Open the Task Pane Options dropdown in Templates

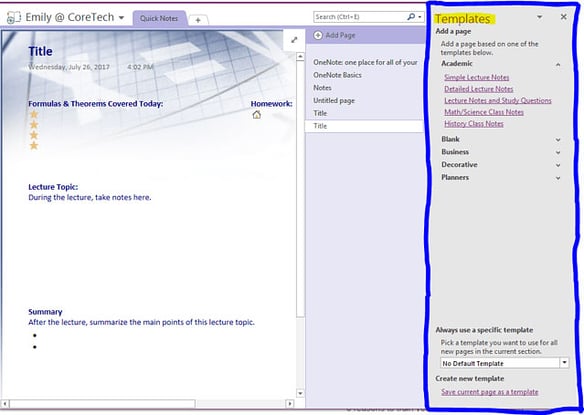pos(539,17)
